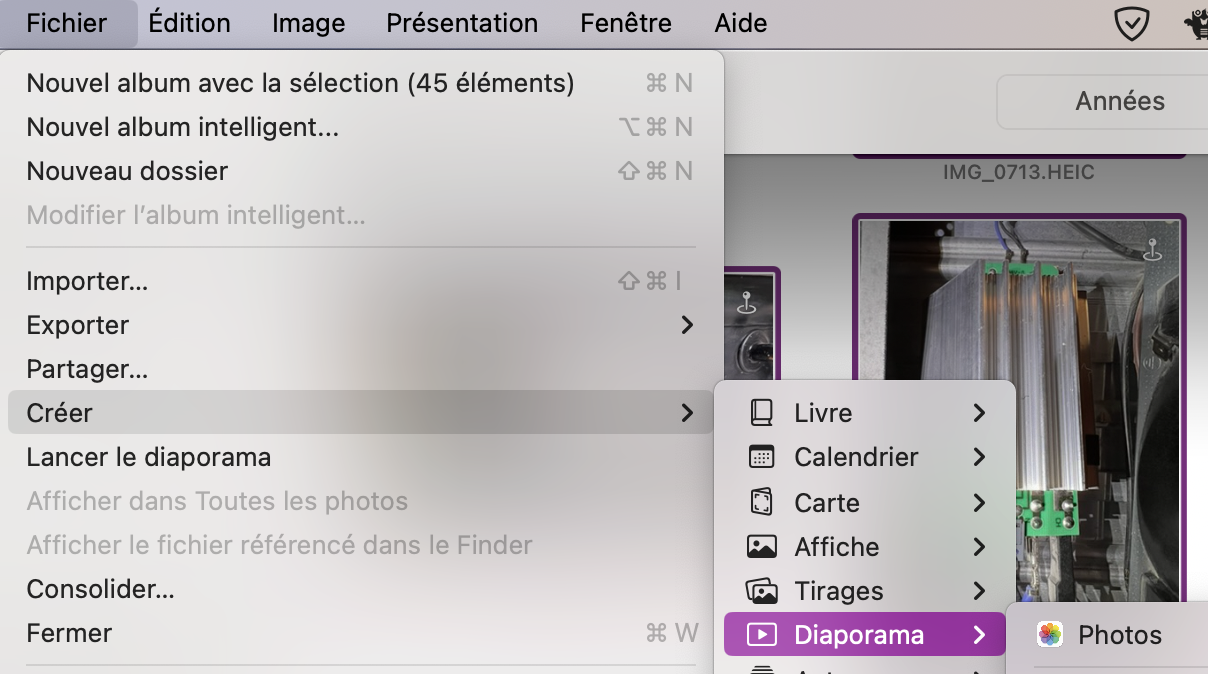Click the shield icon in menu bar

point(1131,24)
